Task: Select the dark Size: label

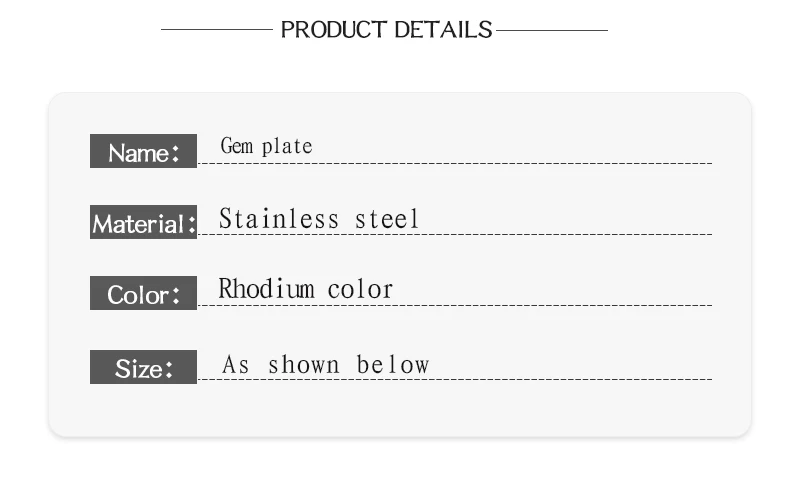Action: click(143, 368)
